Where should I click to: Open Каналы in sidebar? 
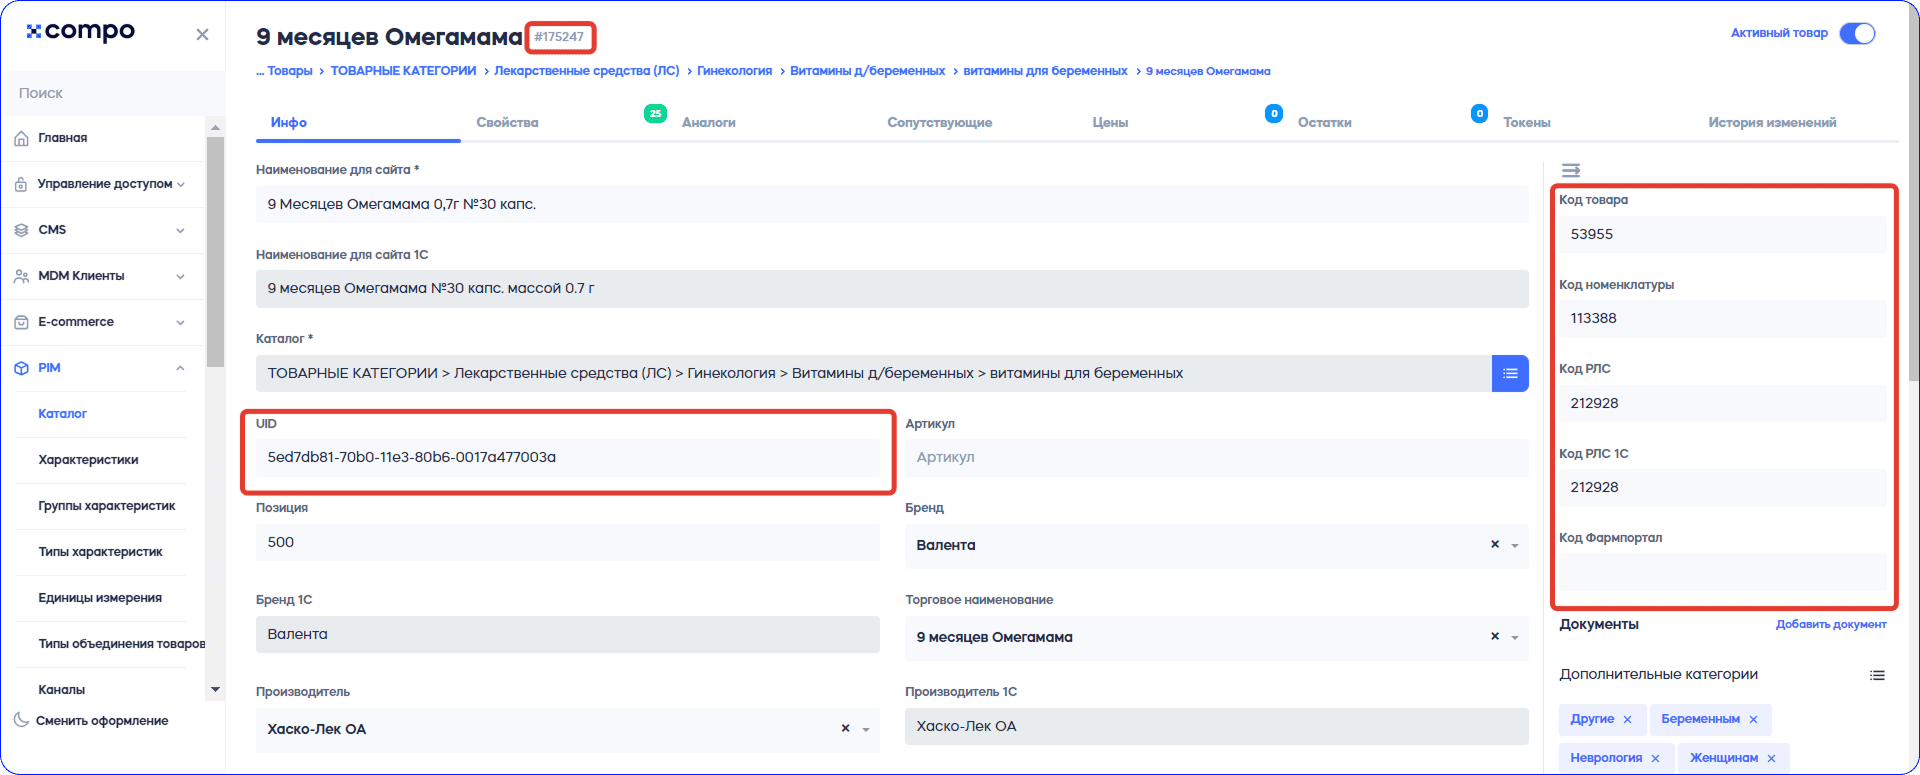pos(61,690)
